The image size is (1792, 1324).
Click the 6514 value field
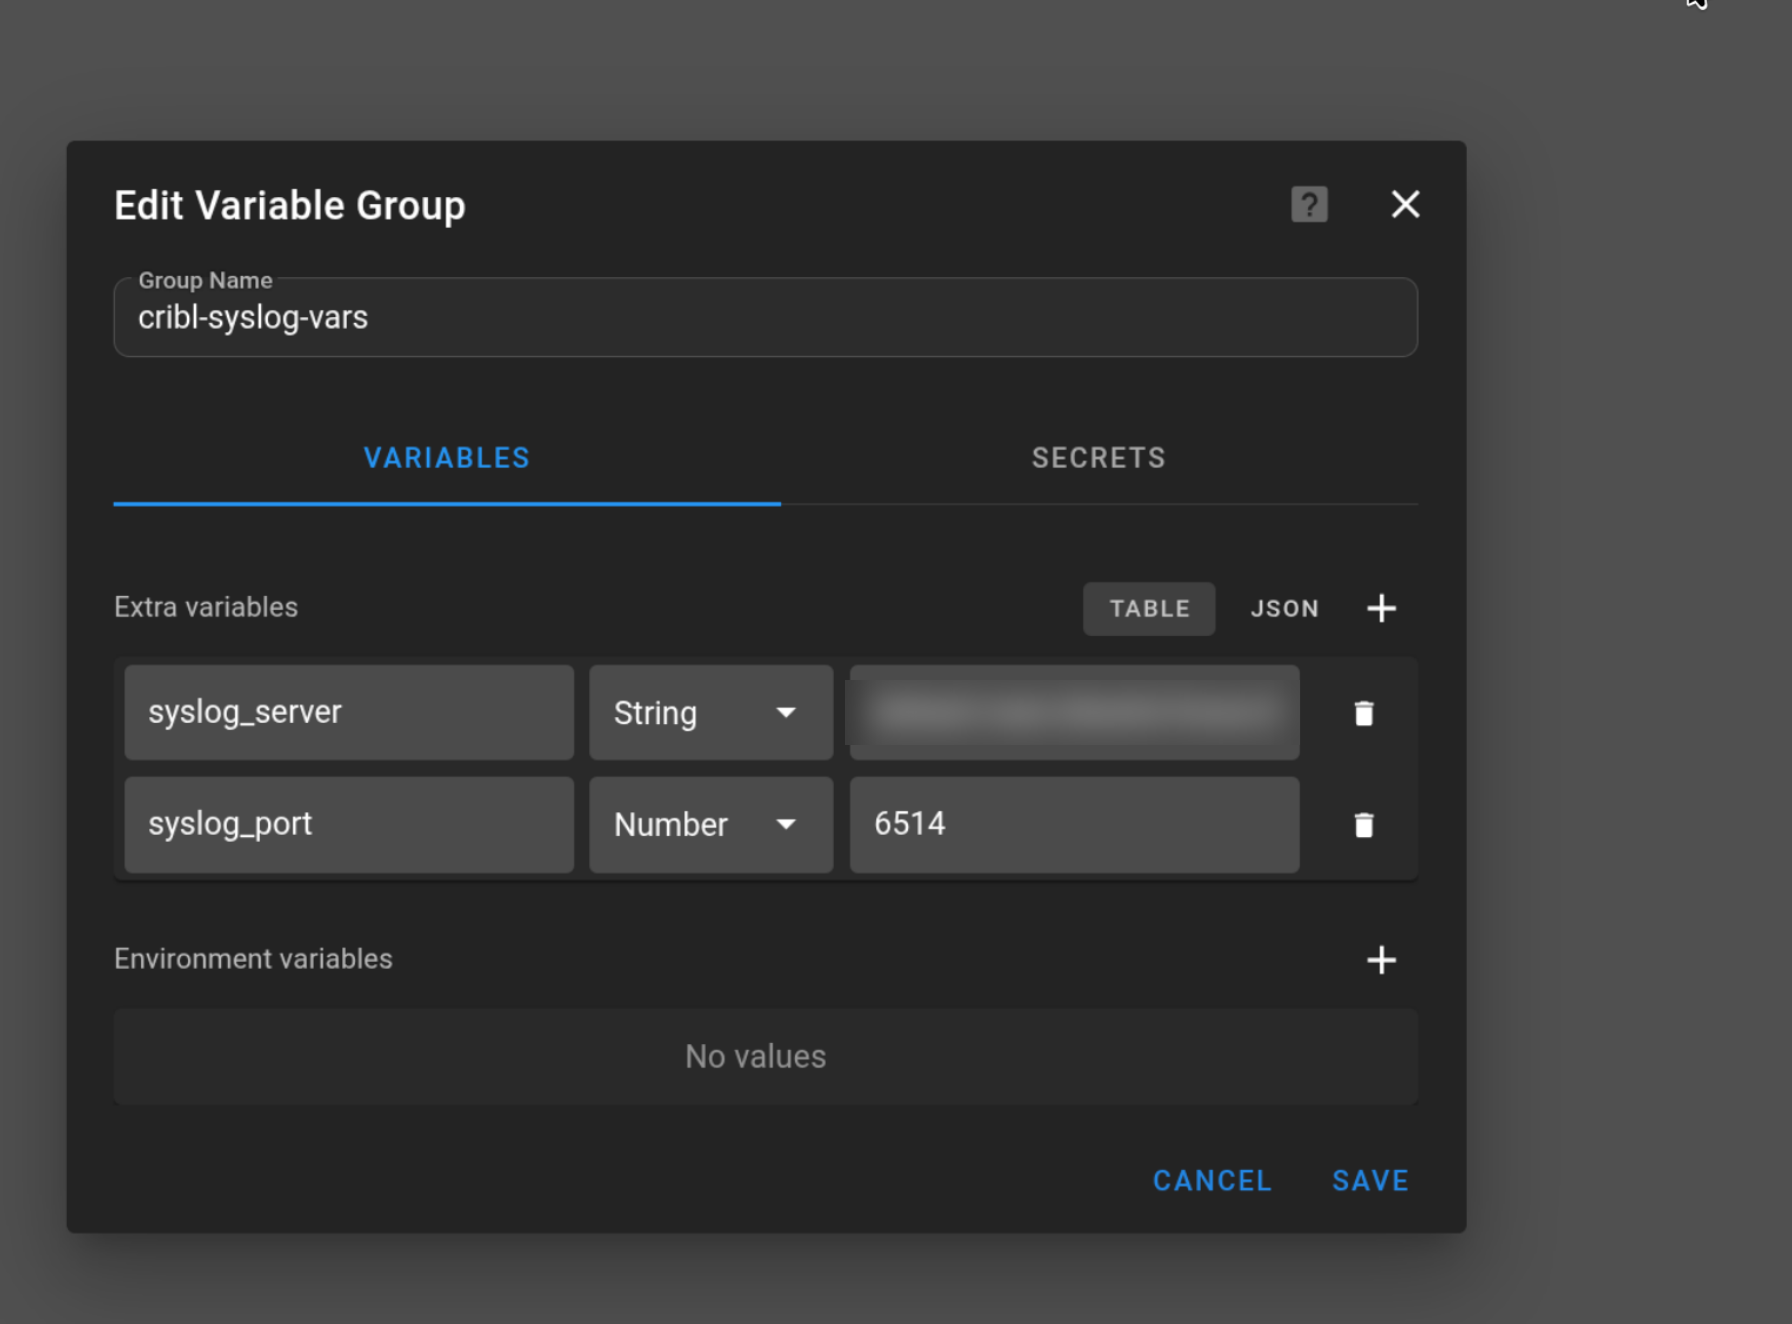[x=1075, y=825]
